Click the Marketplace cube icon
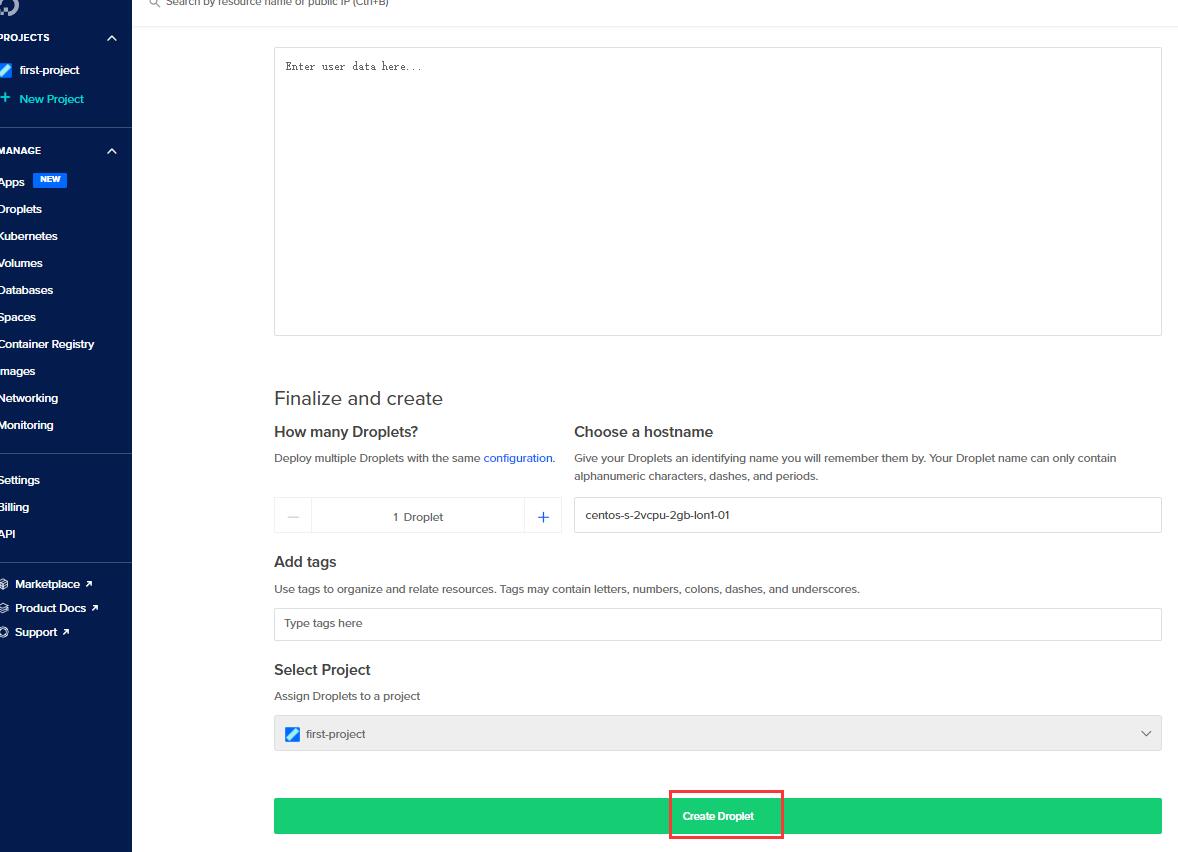 coord(4,584)
